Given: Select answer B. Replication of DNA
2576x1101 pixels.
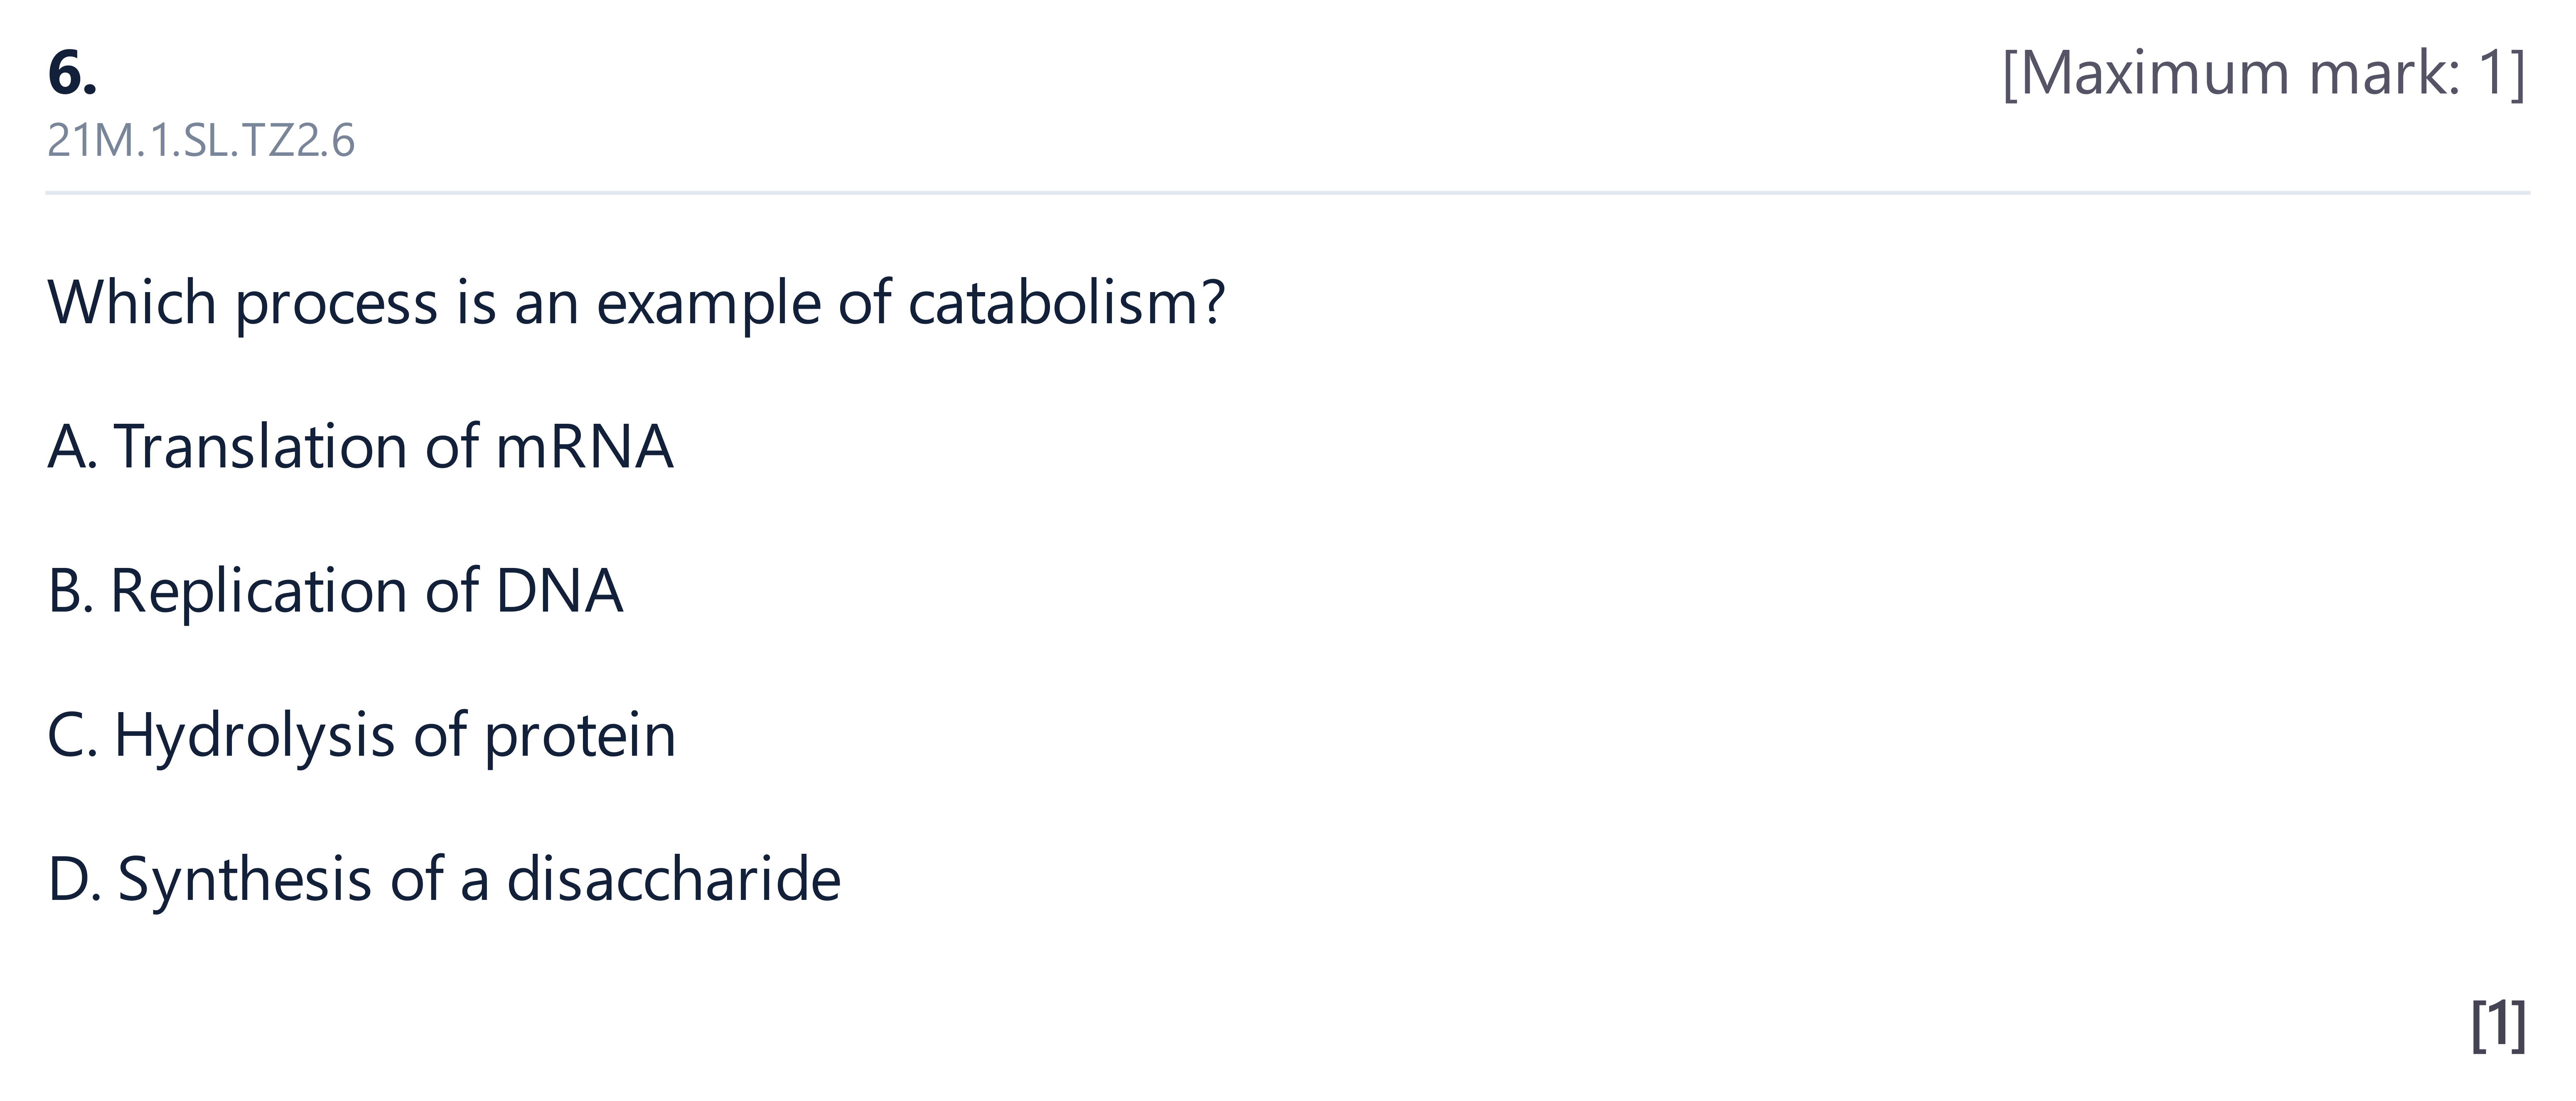Looking at the screenshot, I should tap(335, 590).
